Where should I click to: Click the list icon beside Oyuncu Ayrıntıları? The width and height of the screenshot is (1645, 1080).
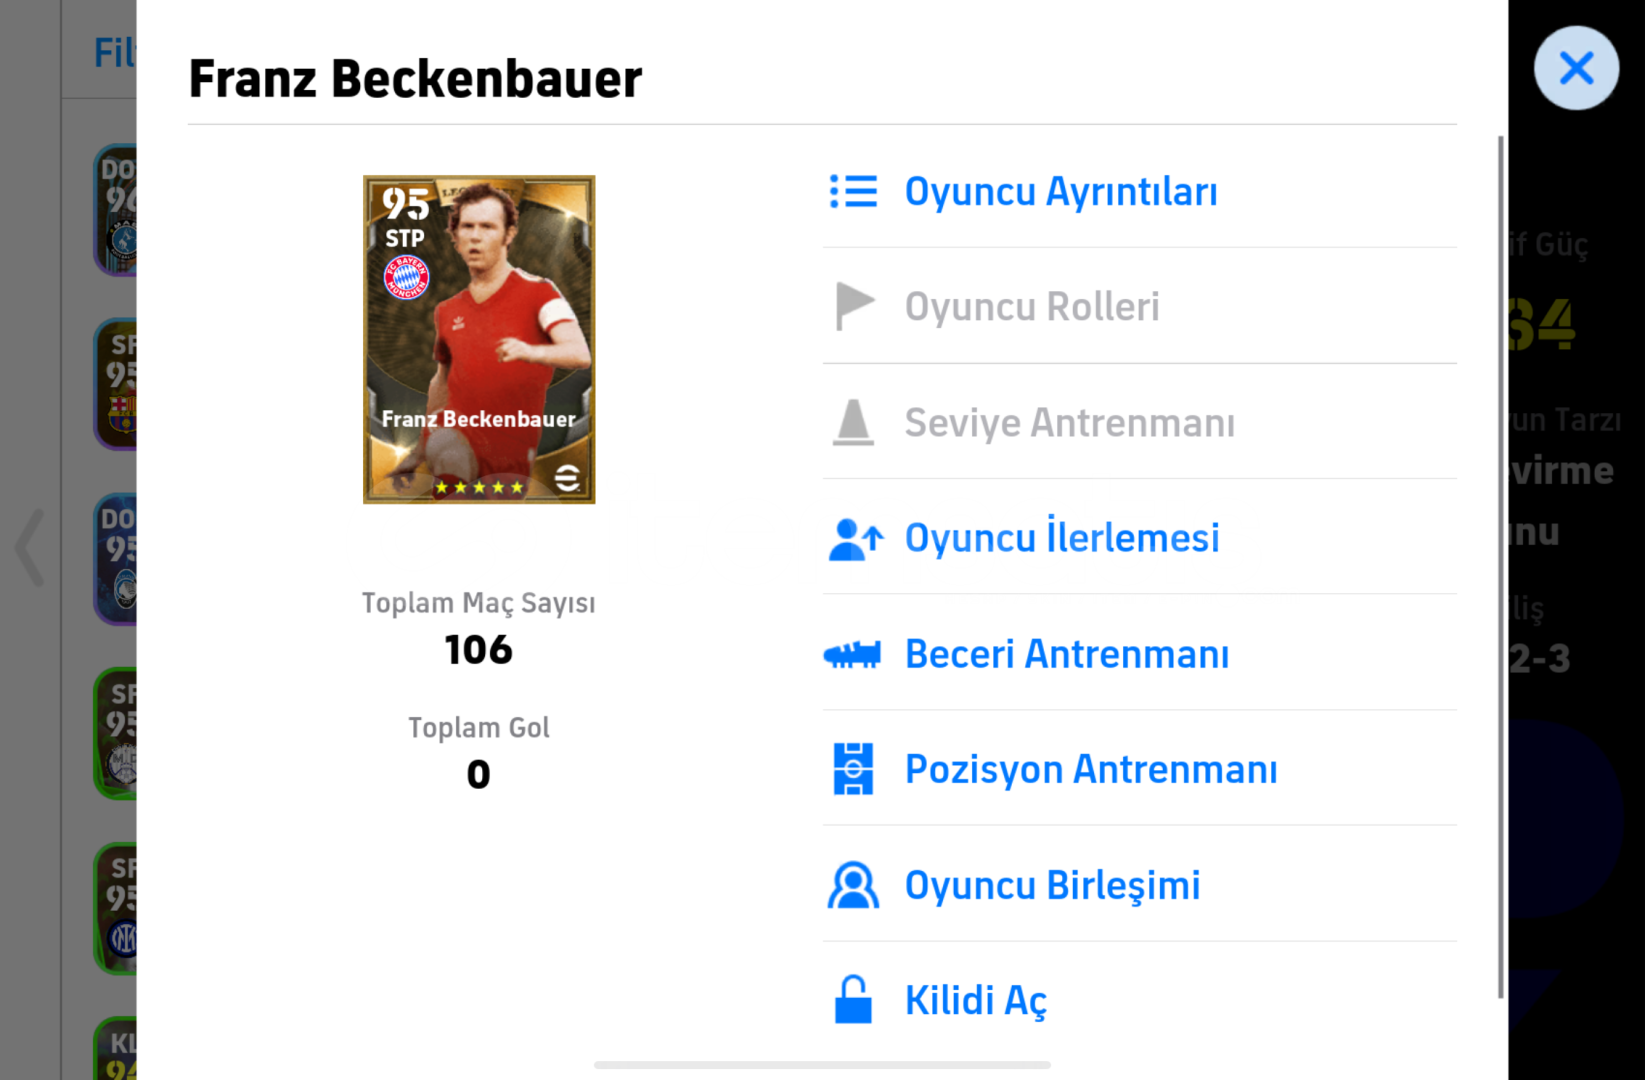point(853,191)
